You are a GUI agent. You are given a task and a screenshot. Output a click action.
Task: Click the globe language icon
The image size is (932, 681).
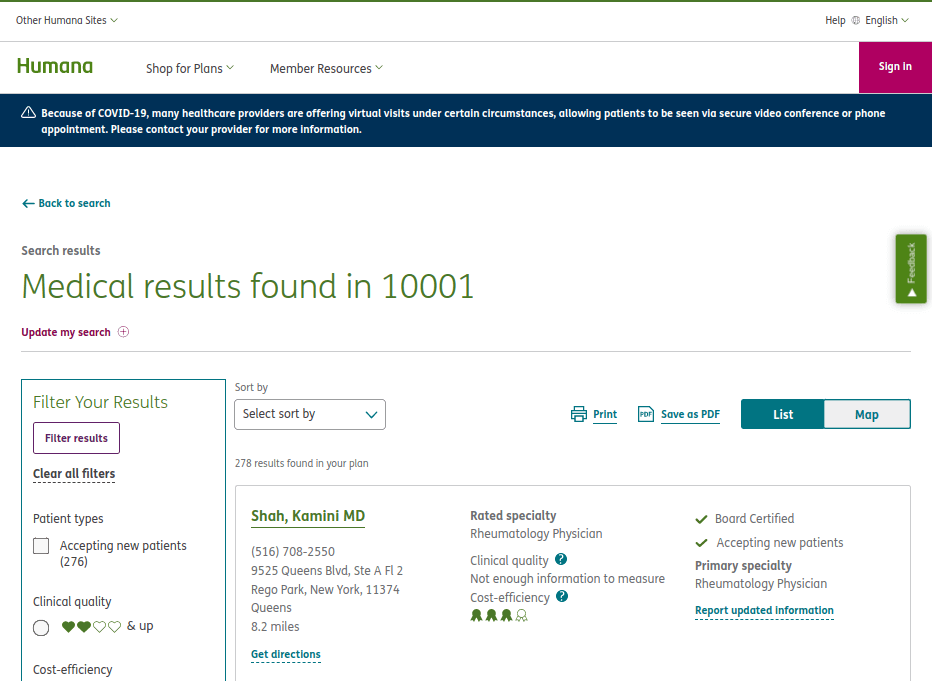(855, 20)
